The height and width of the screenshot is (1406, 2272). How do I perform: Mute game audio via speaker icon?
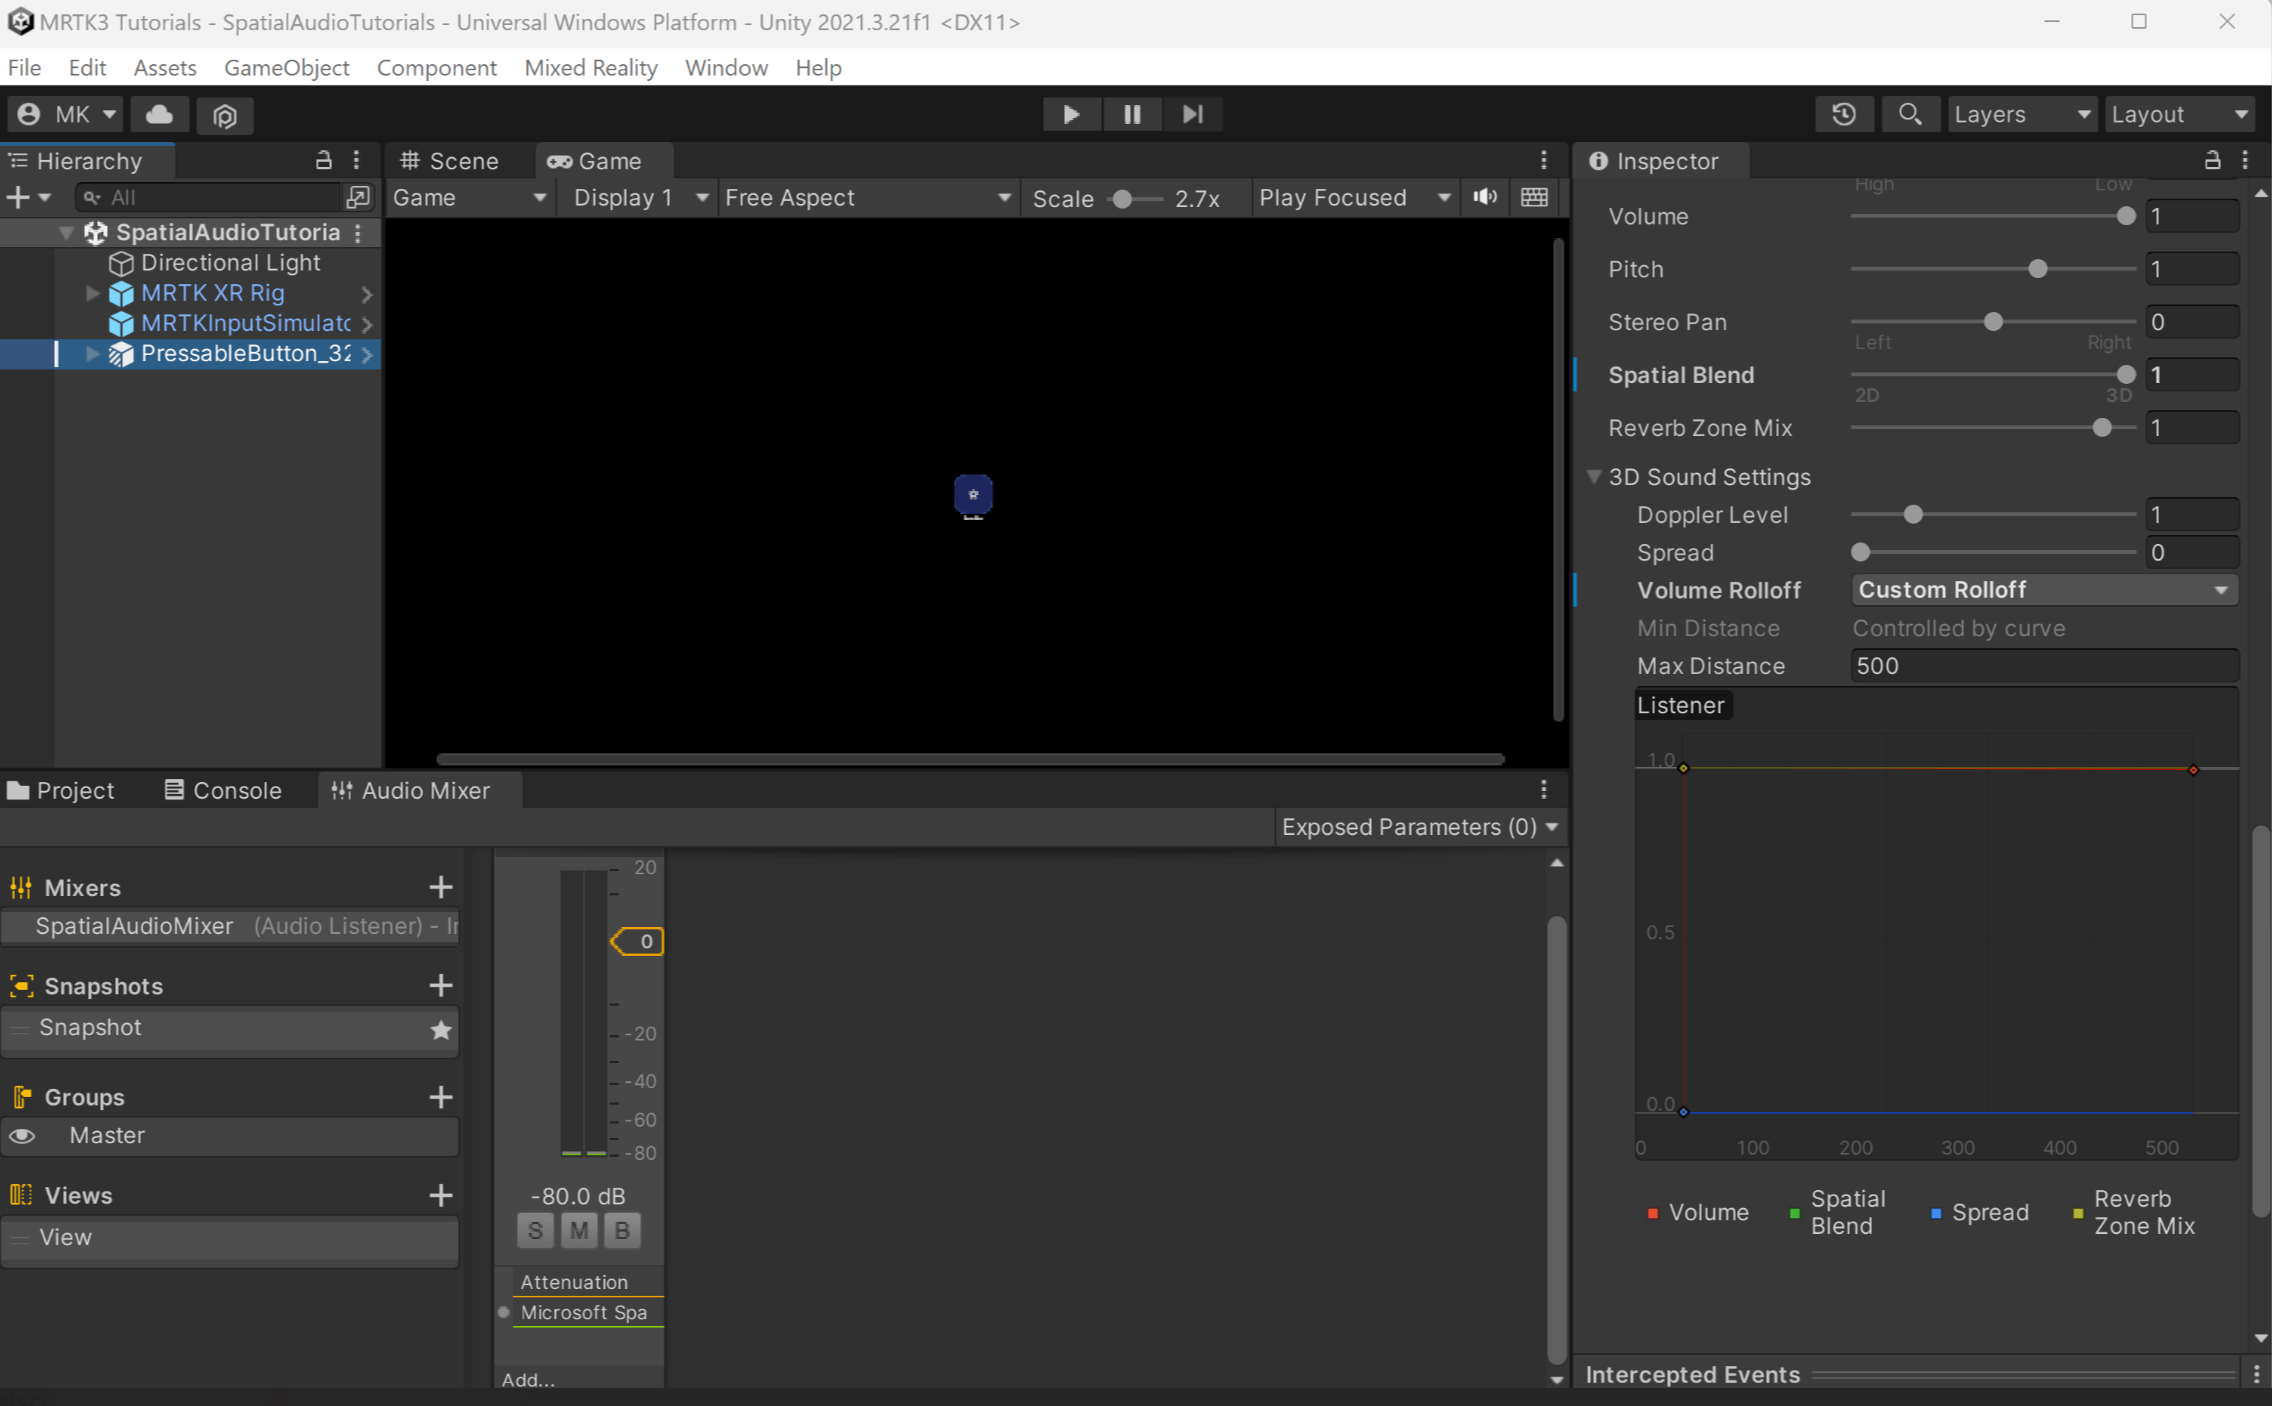pyautogui.click(x=1484, y=197)
